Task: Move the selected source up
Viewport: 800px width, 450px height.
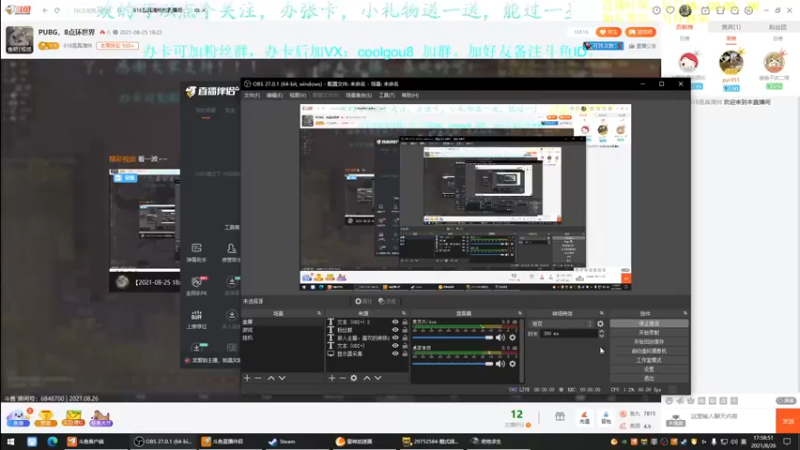Action: click(367, 378)
